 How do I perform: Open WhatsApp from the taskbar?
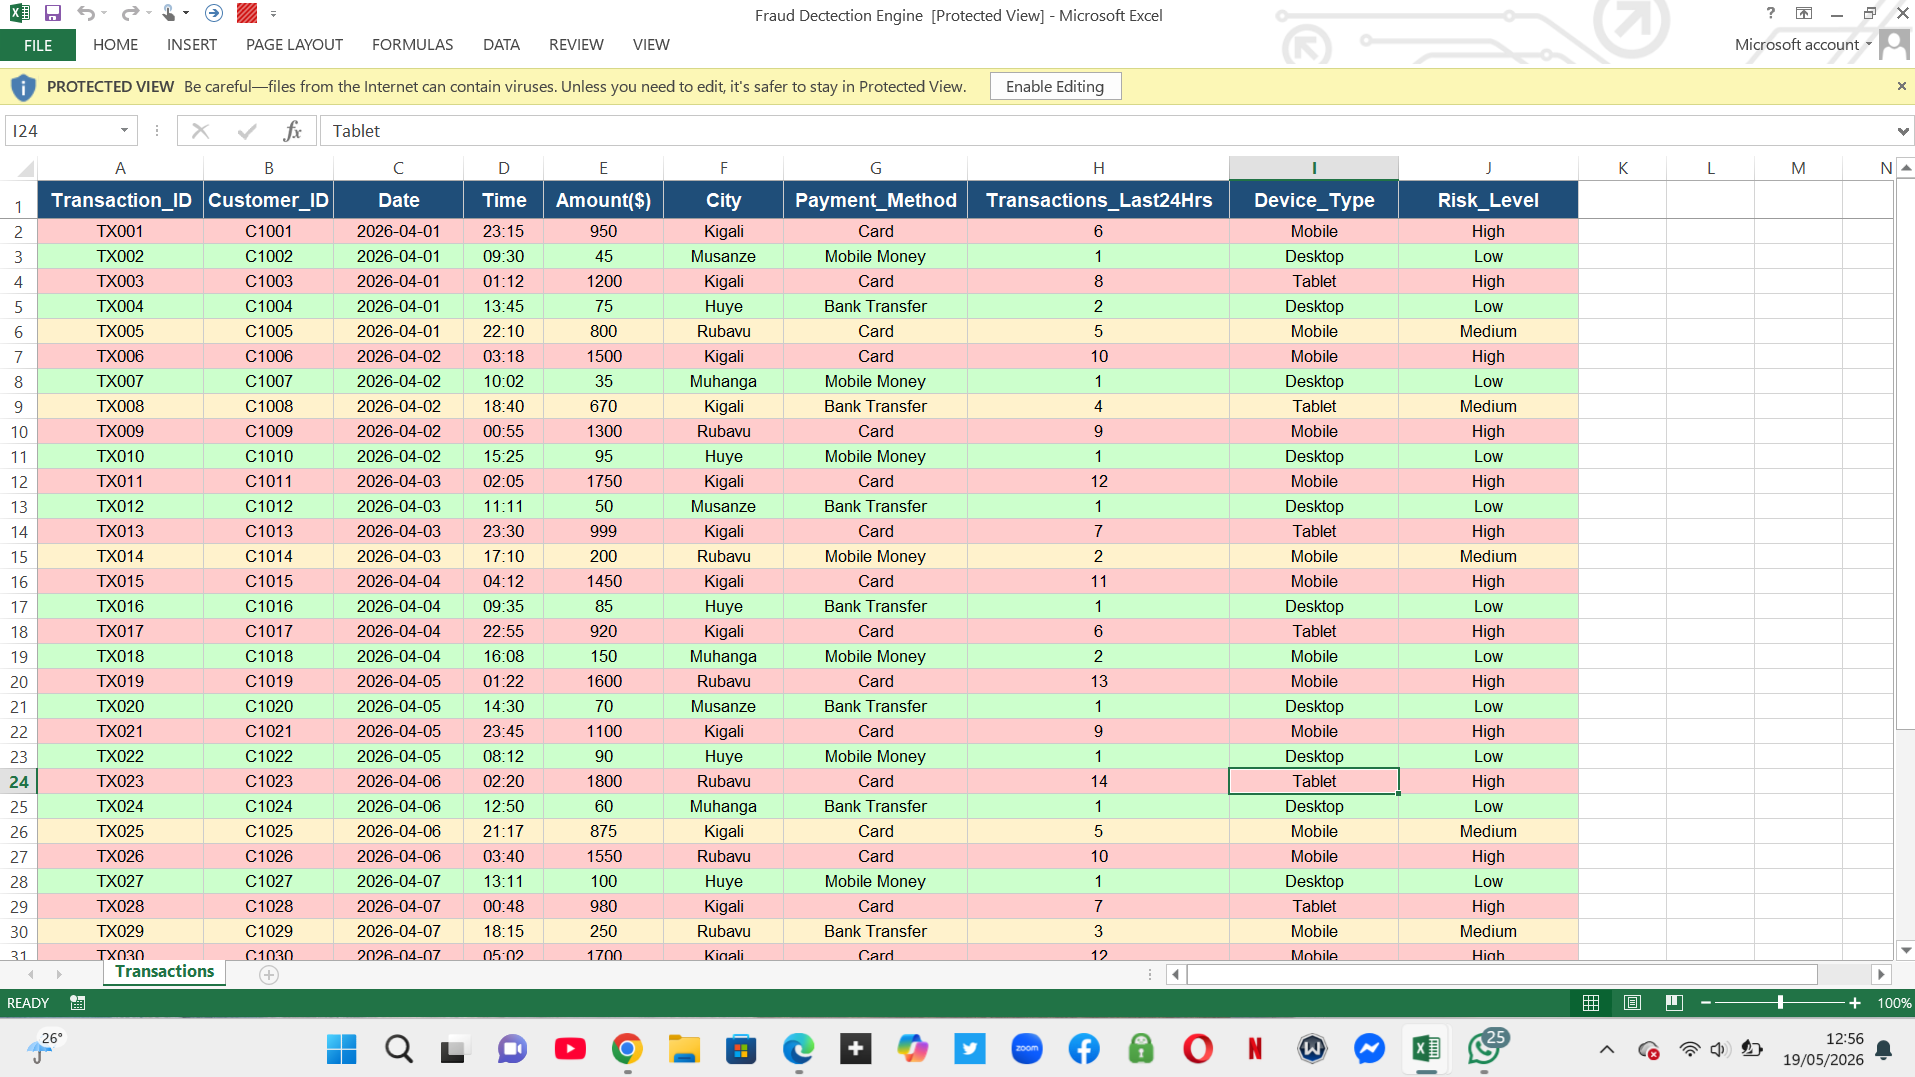1484,1049
